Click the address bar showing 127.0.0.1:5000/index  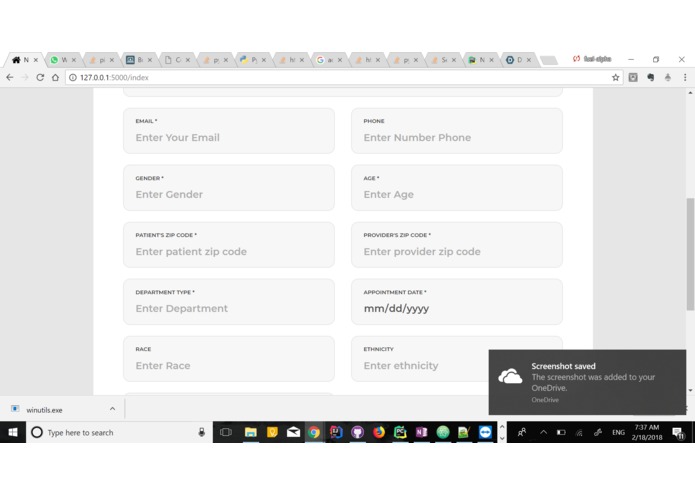pos(344,78)
